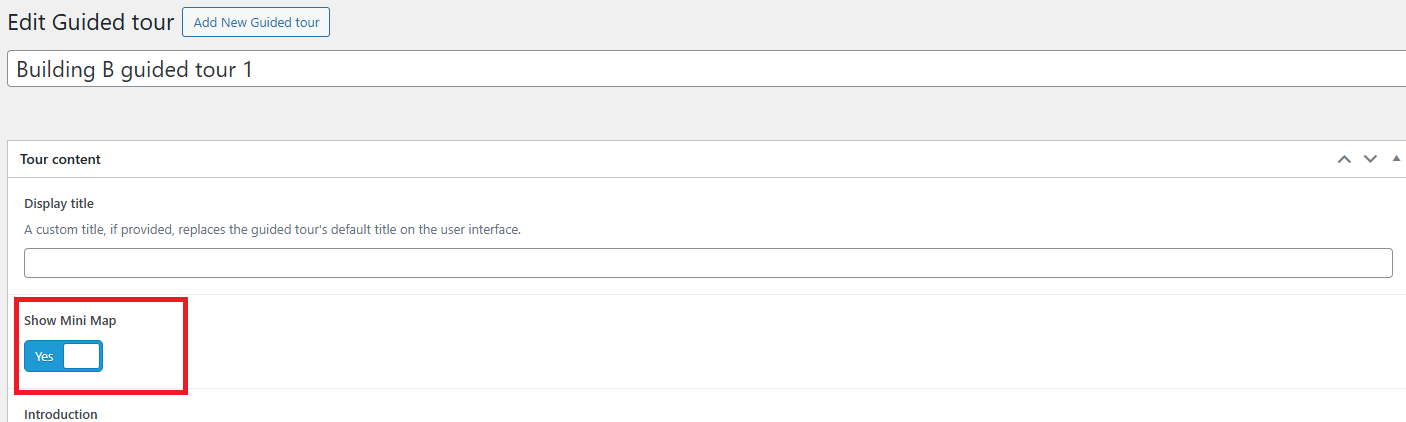
Task: Move the Tour content panel up
Action: pyautogui.click(x=1344, y=159)
